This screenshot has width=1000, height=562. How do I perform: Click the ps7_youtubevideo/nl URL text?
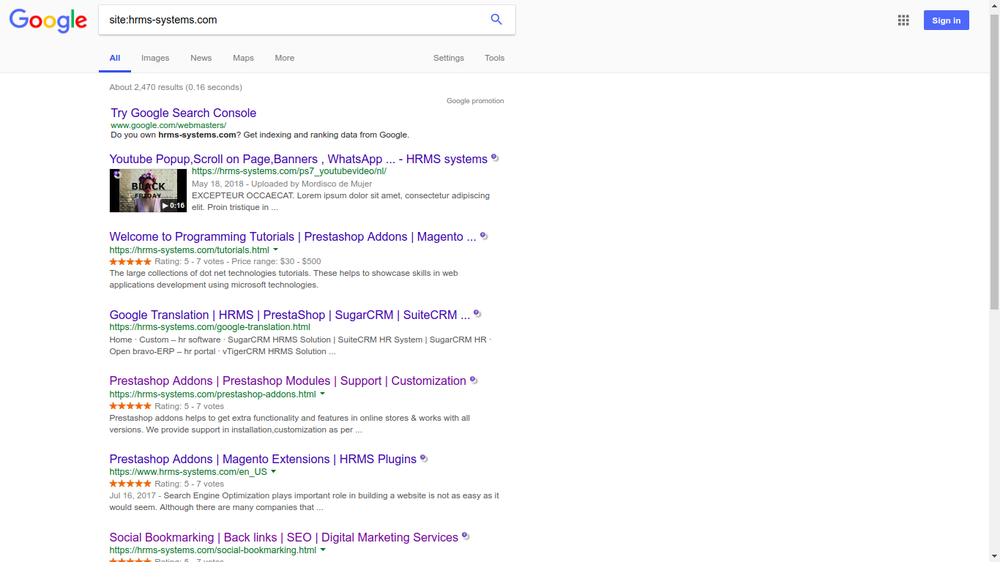tap(289, 171)
